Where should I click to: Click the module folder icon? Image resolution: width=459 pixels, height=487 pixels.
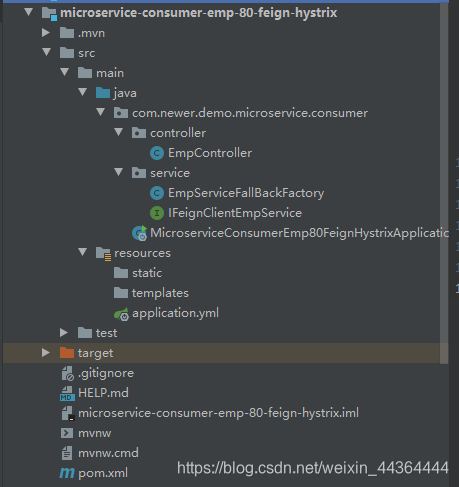(x=49, y=13)
